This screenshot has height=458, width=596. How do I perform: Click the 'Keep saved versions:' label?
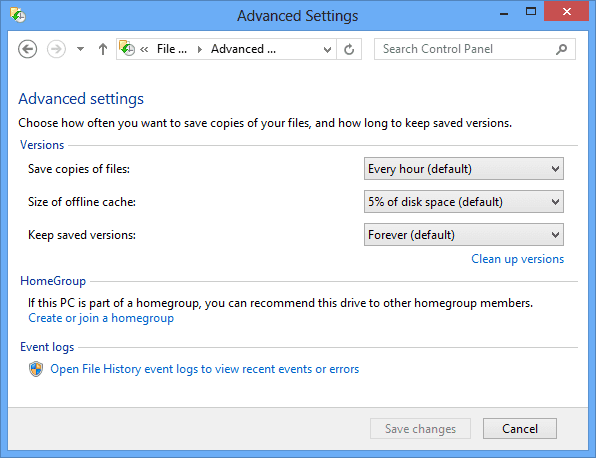point(82,235)
